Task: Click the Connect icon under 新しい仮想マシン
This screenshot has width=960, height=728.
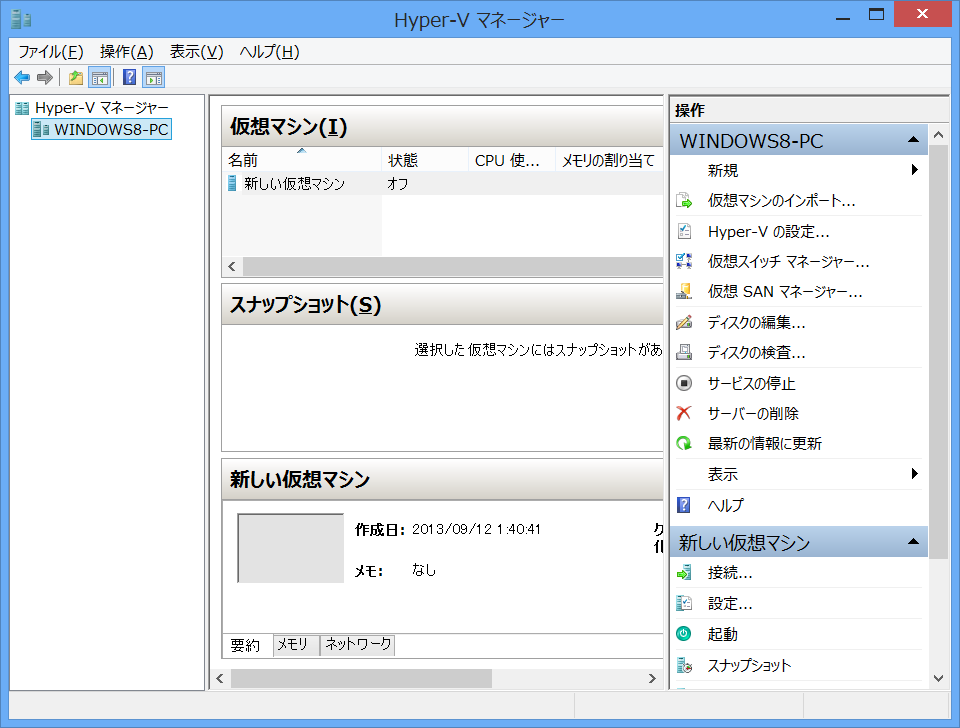Action: (x=684, y=573)
